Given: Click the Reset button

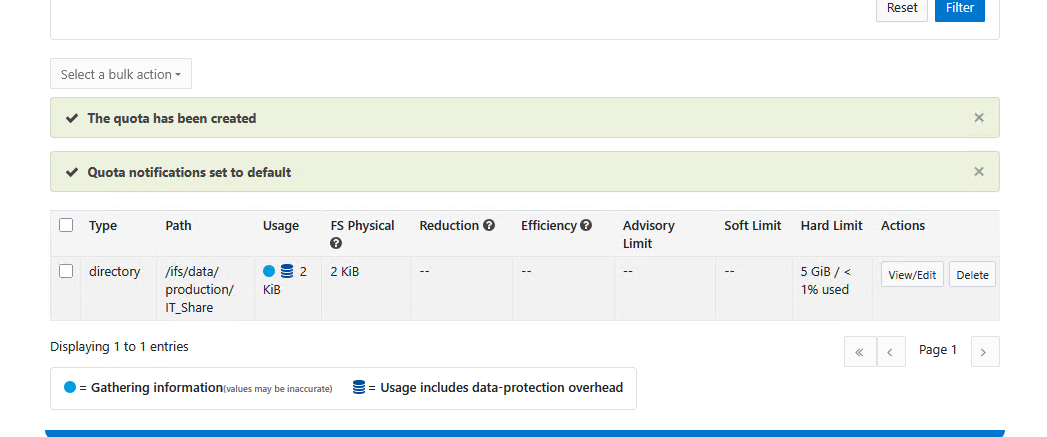Looking at the screenshot, I should [901, 8].
